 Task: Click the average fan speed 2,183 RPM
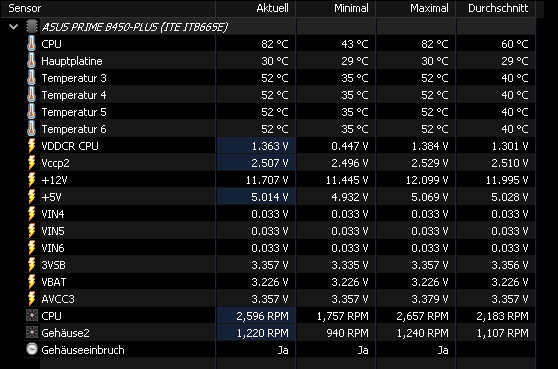click(x=502, y=316)
